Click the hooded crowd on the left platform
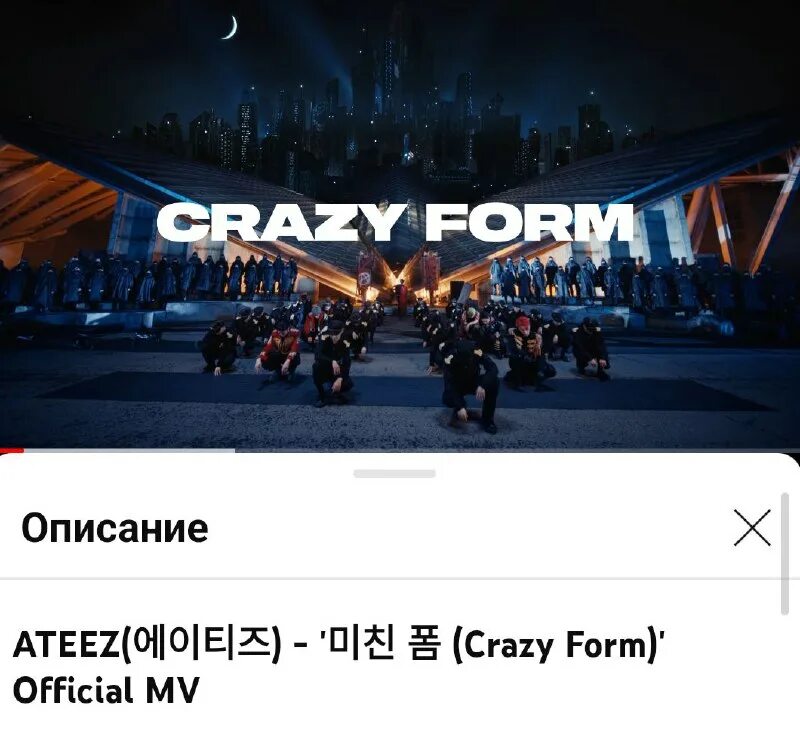 coord(148,281)
